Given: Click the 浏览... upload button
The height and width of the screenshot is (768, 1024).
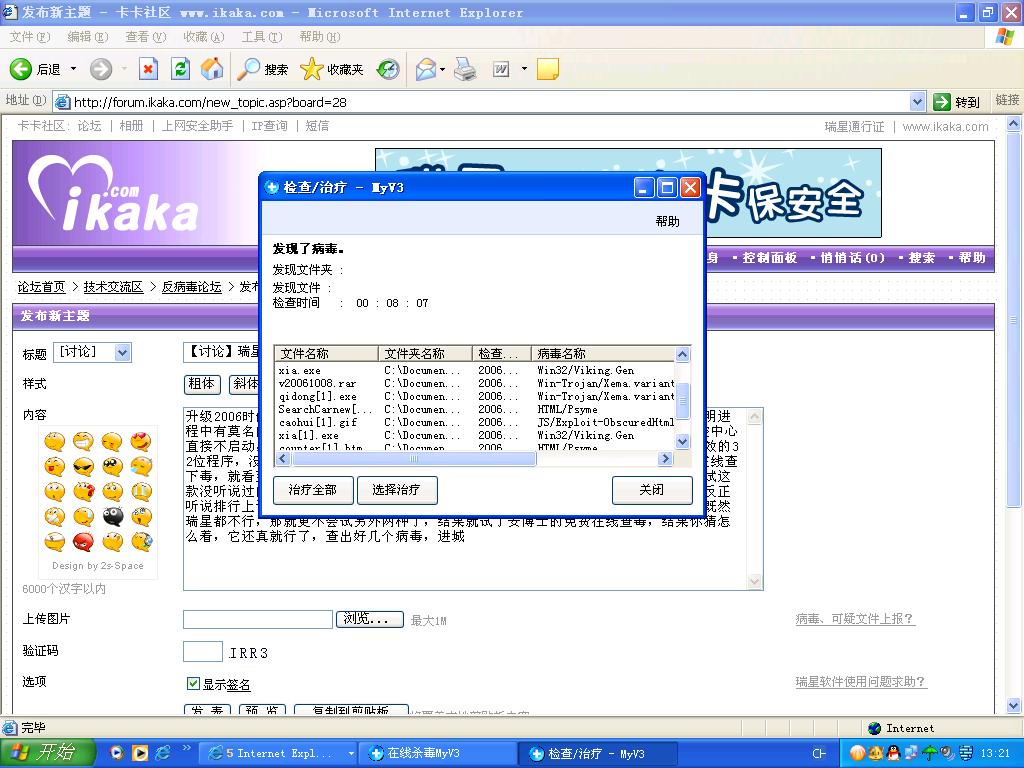Looking at the screenshot, I should [x=370, y=619].
